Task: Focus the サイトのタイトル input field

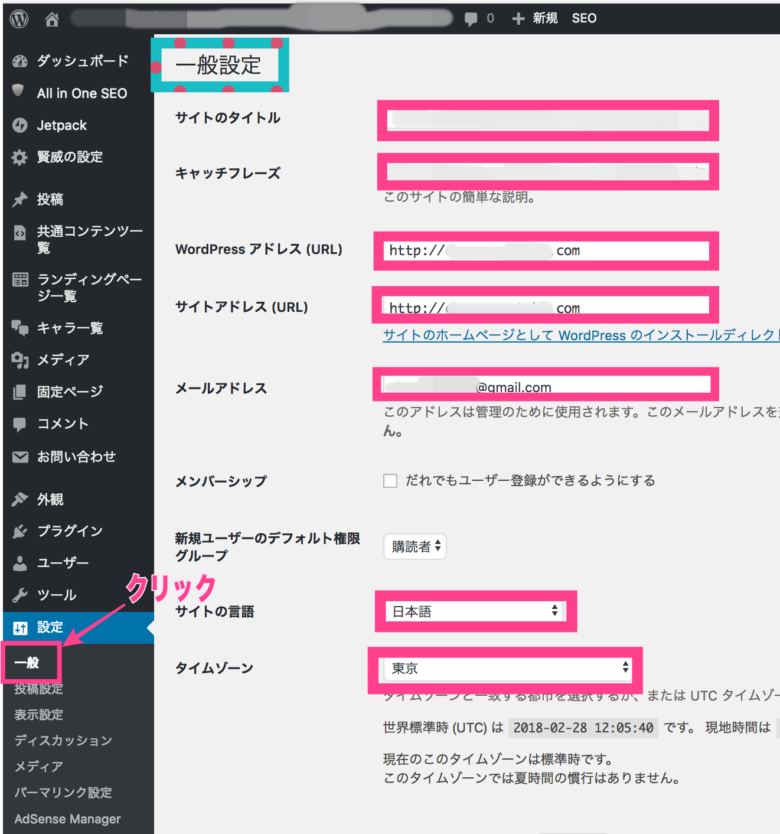Action: [x=548, y=121]
